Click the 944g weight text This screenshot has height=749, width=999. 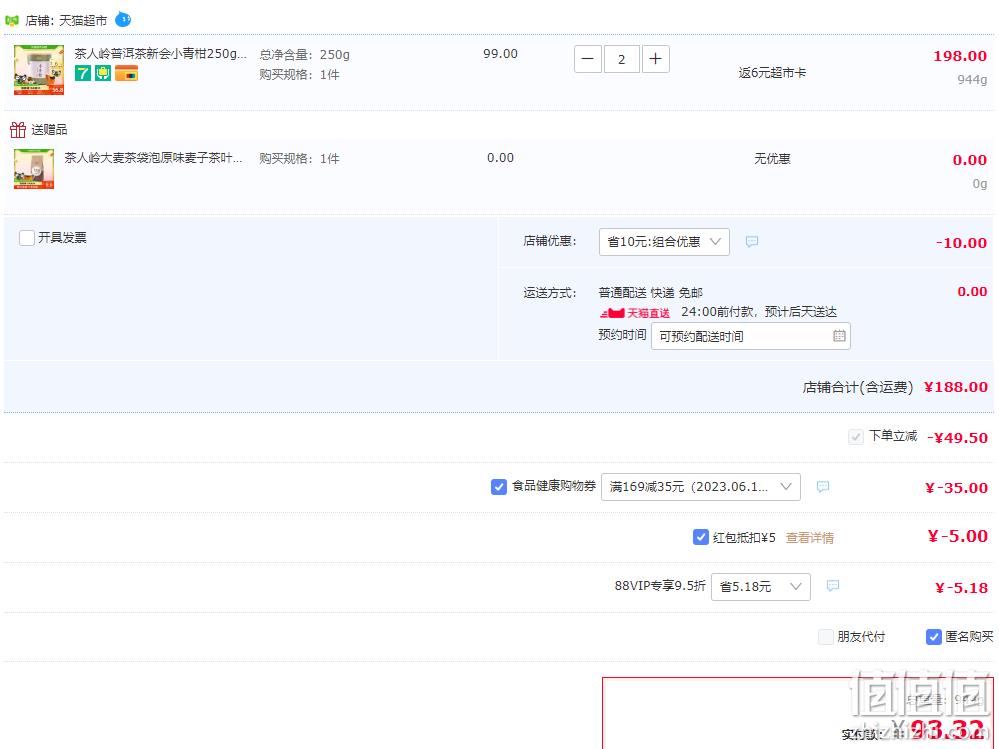point(972,80)
